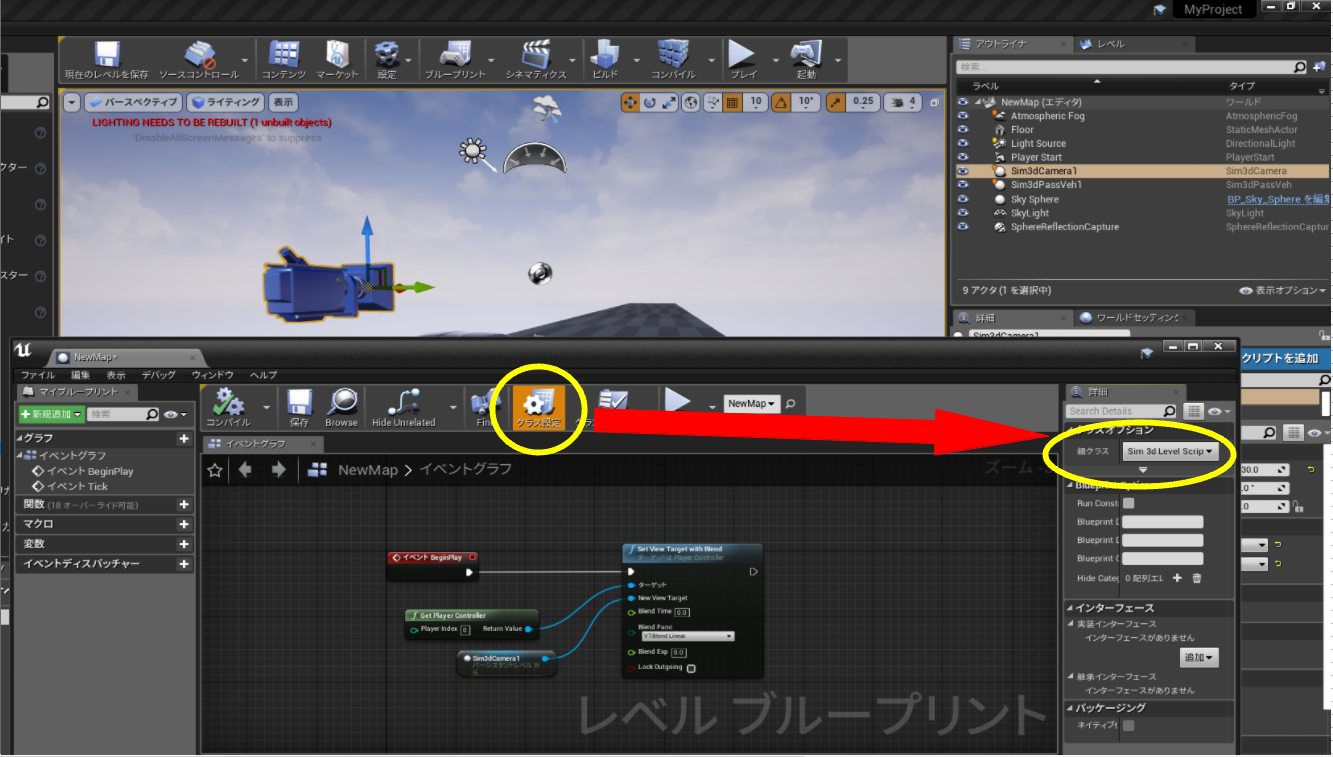
Task: Open the Cinematics clapperboard icon
Action: (x=536, y=60)
